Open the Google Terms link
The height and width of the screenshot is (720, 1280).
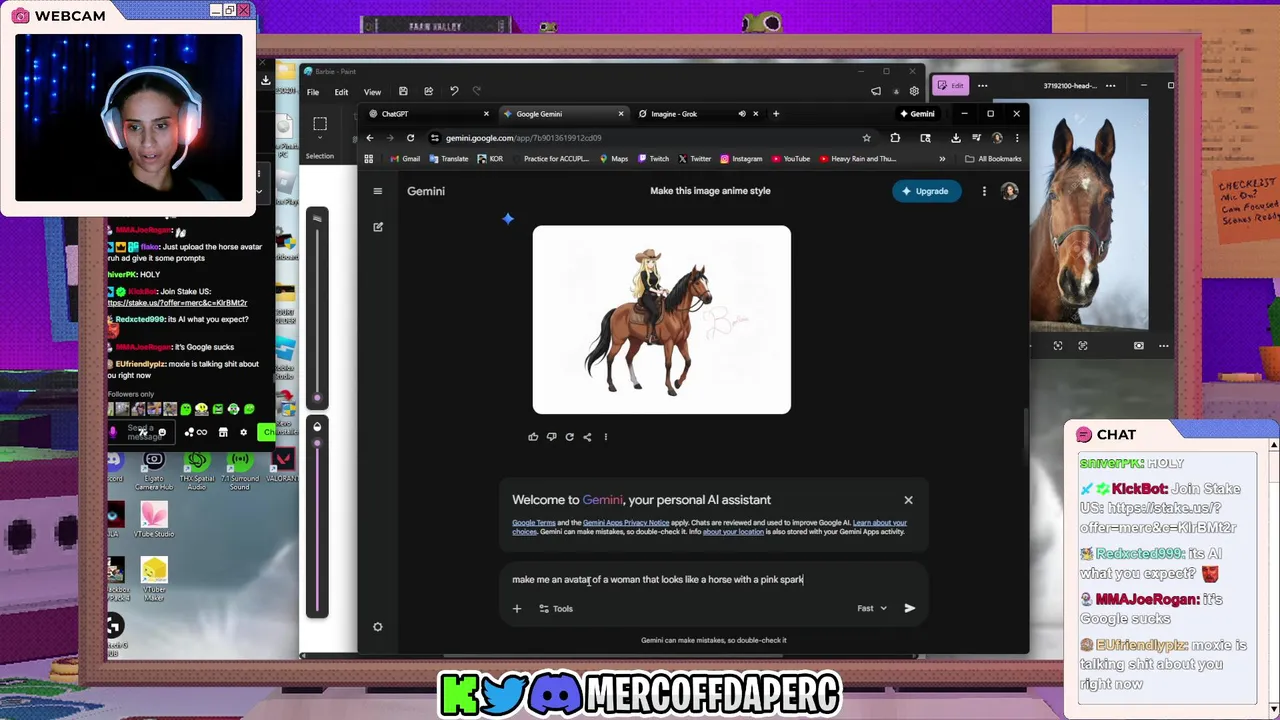click(533, 523)
